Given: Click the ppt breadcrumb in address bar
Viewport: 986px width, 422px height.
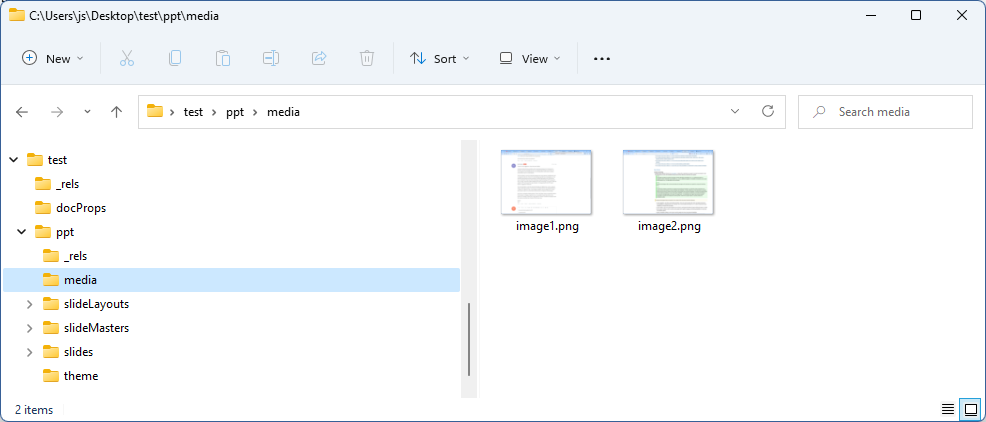Looking at the screenshot, I should click(x=235, y=112).
